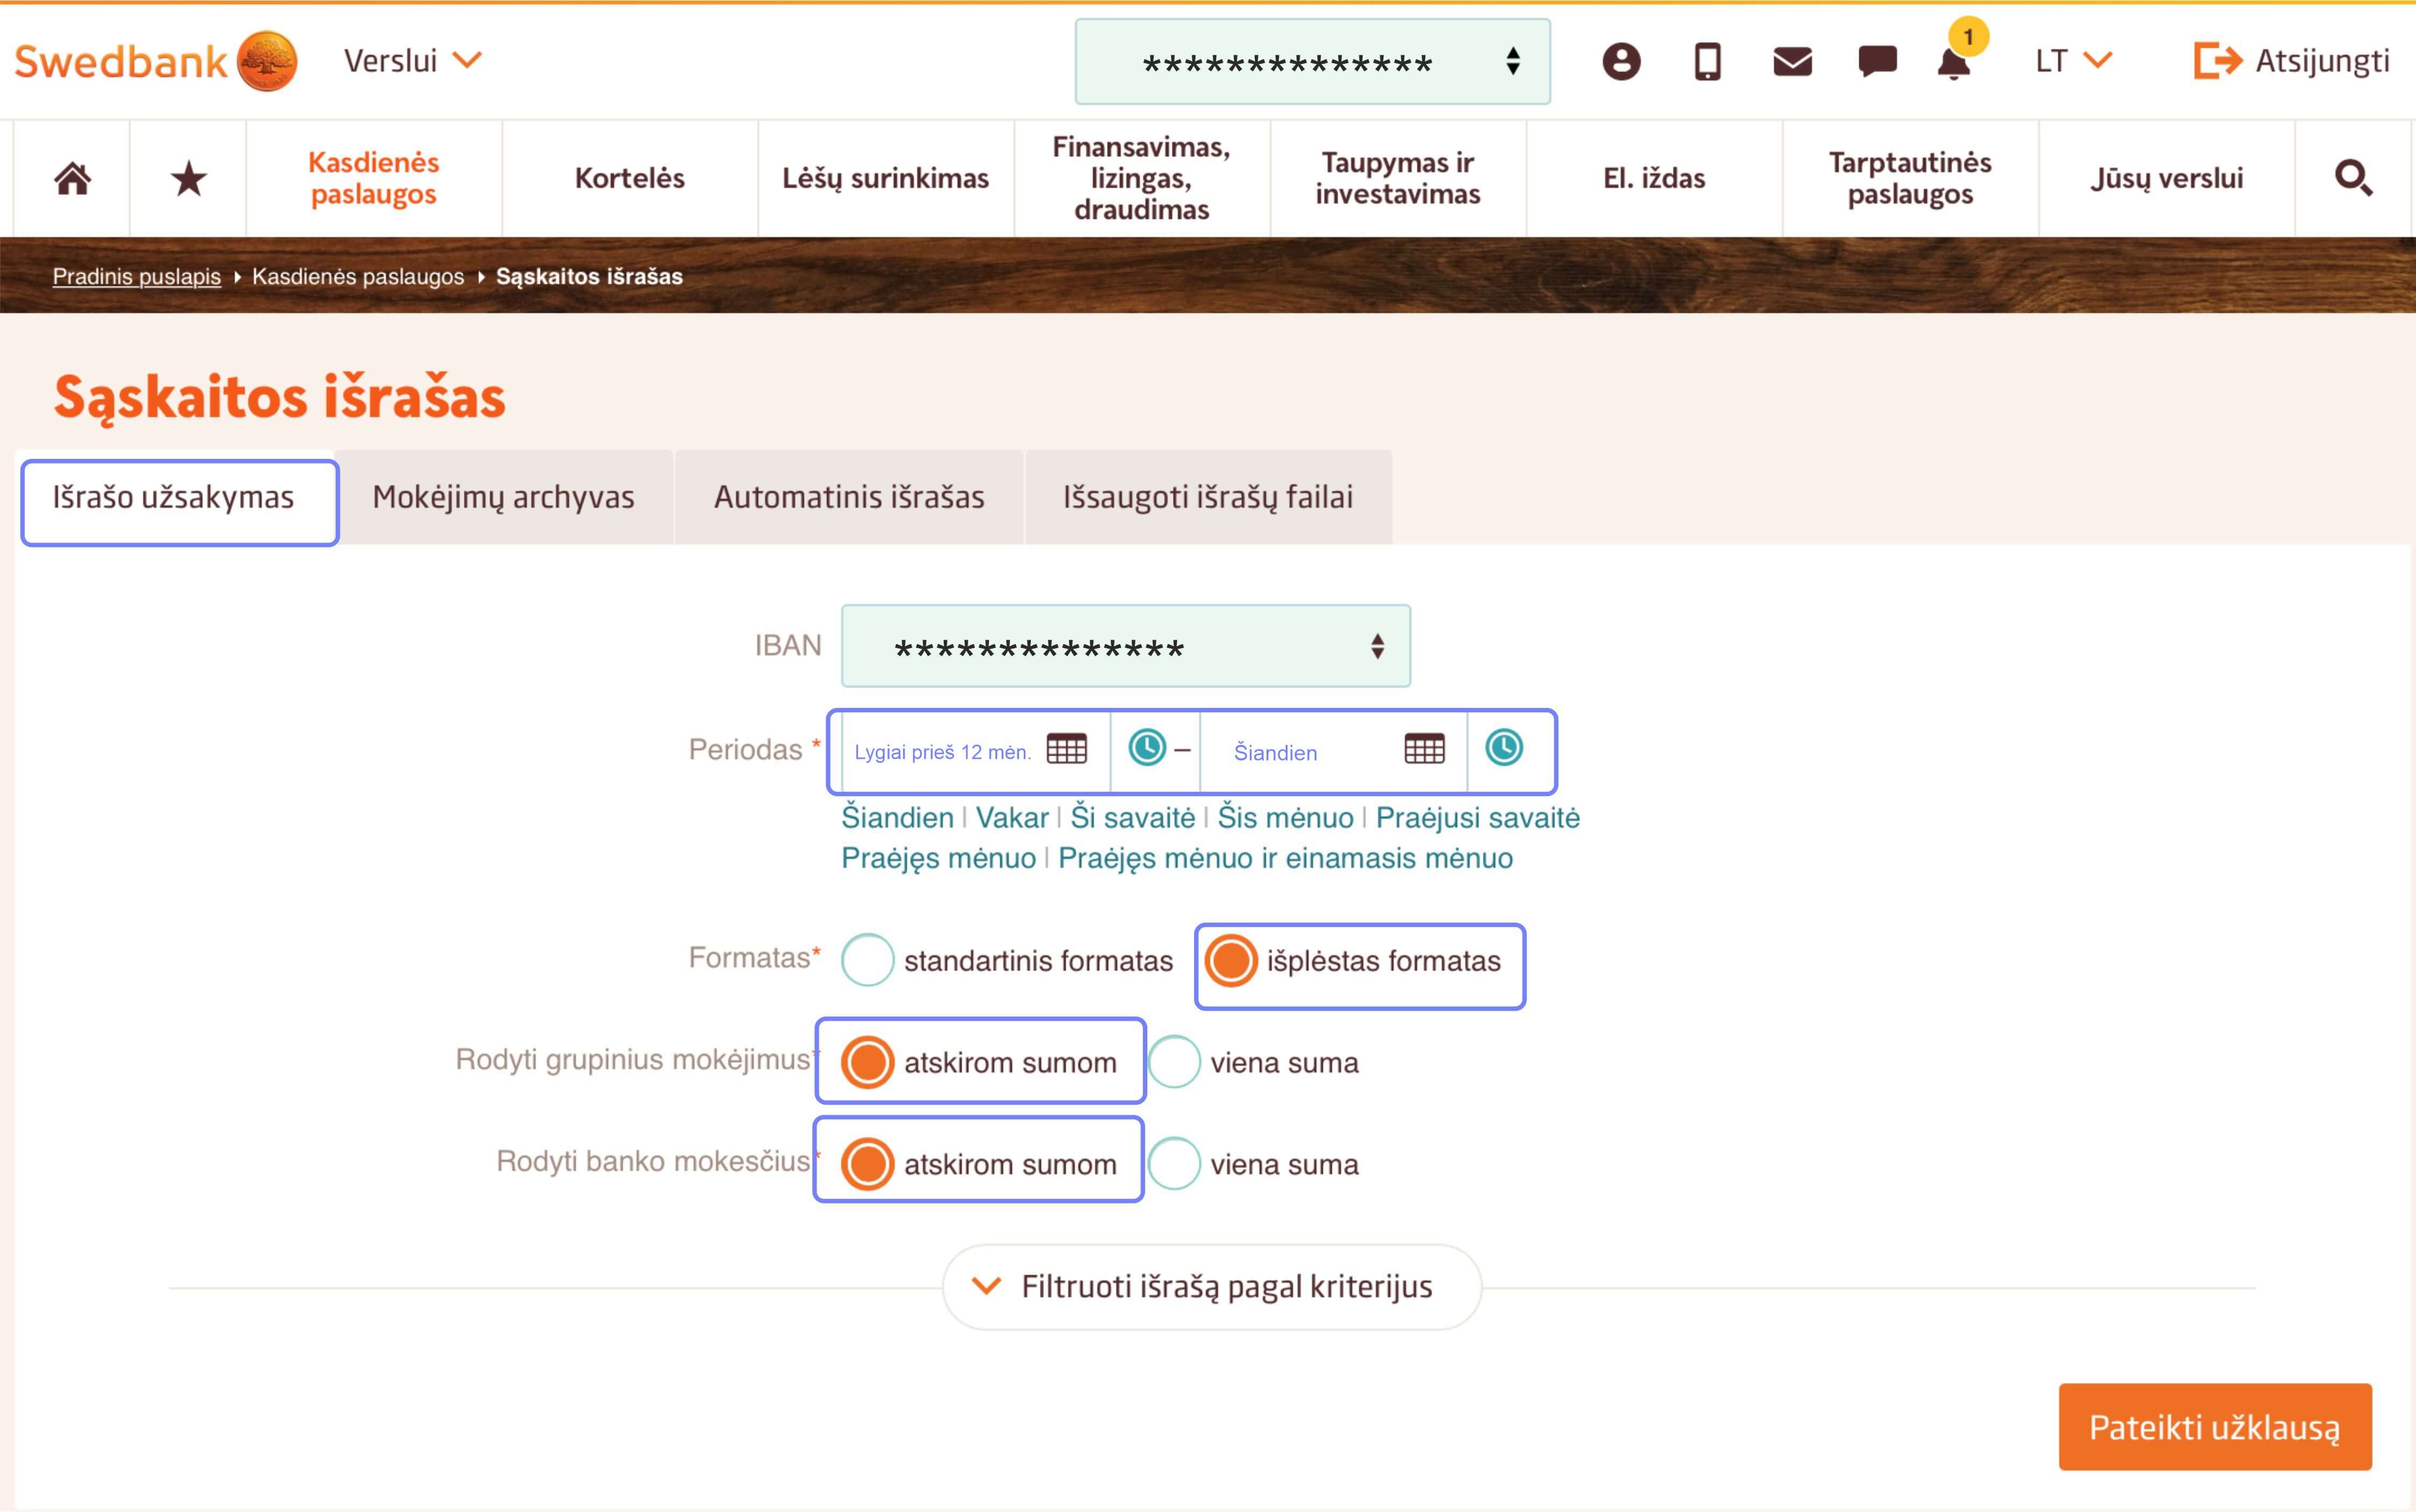Click the chat bubble icon
Screen dimensions: 2416x1512
click(x=1877, y=61)
